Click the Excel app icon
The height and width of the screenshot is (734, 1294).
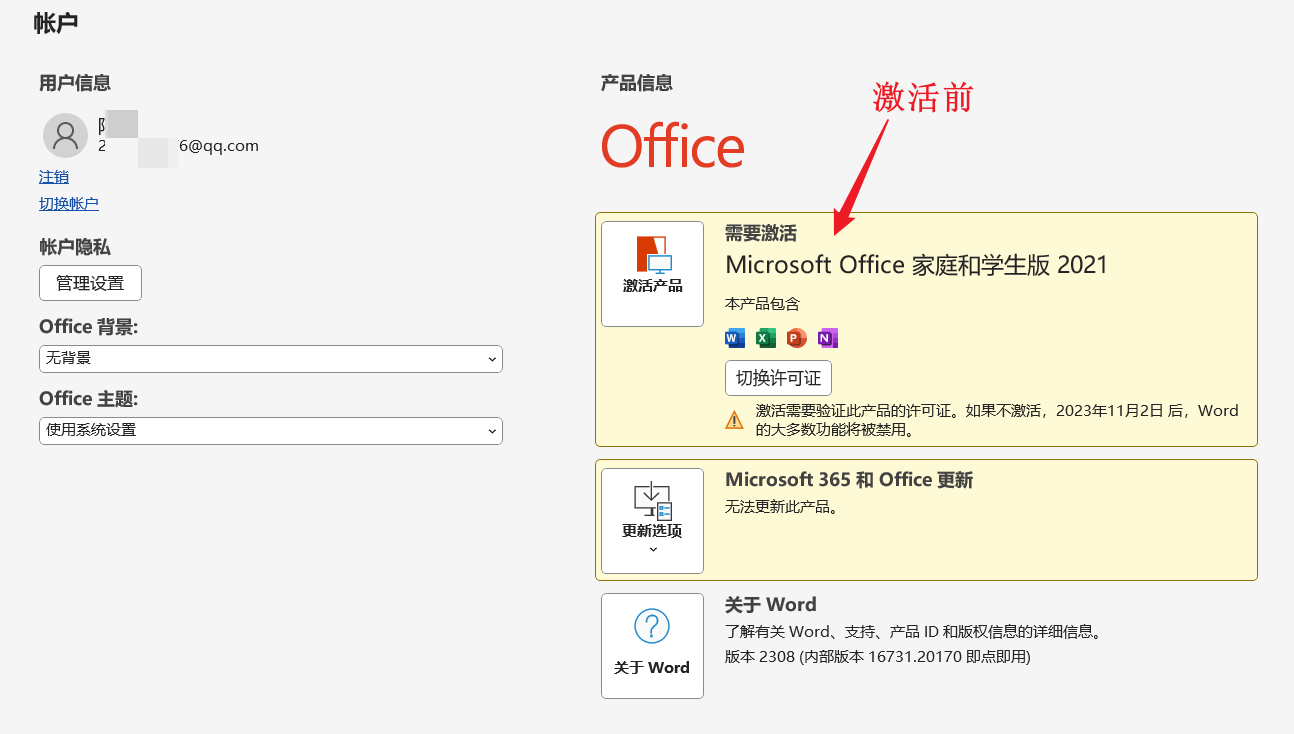pyautogui.click(x=766, y=338)
